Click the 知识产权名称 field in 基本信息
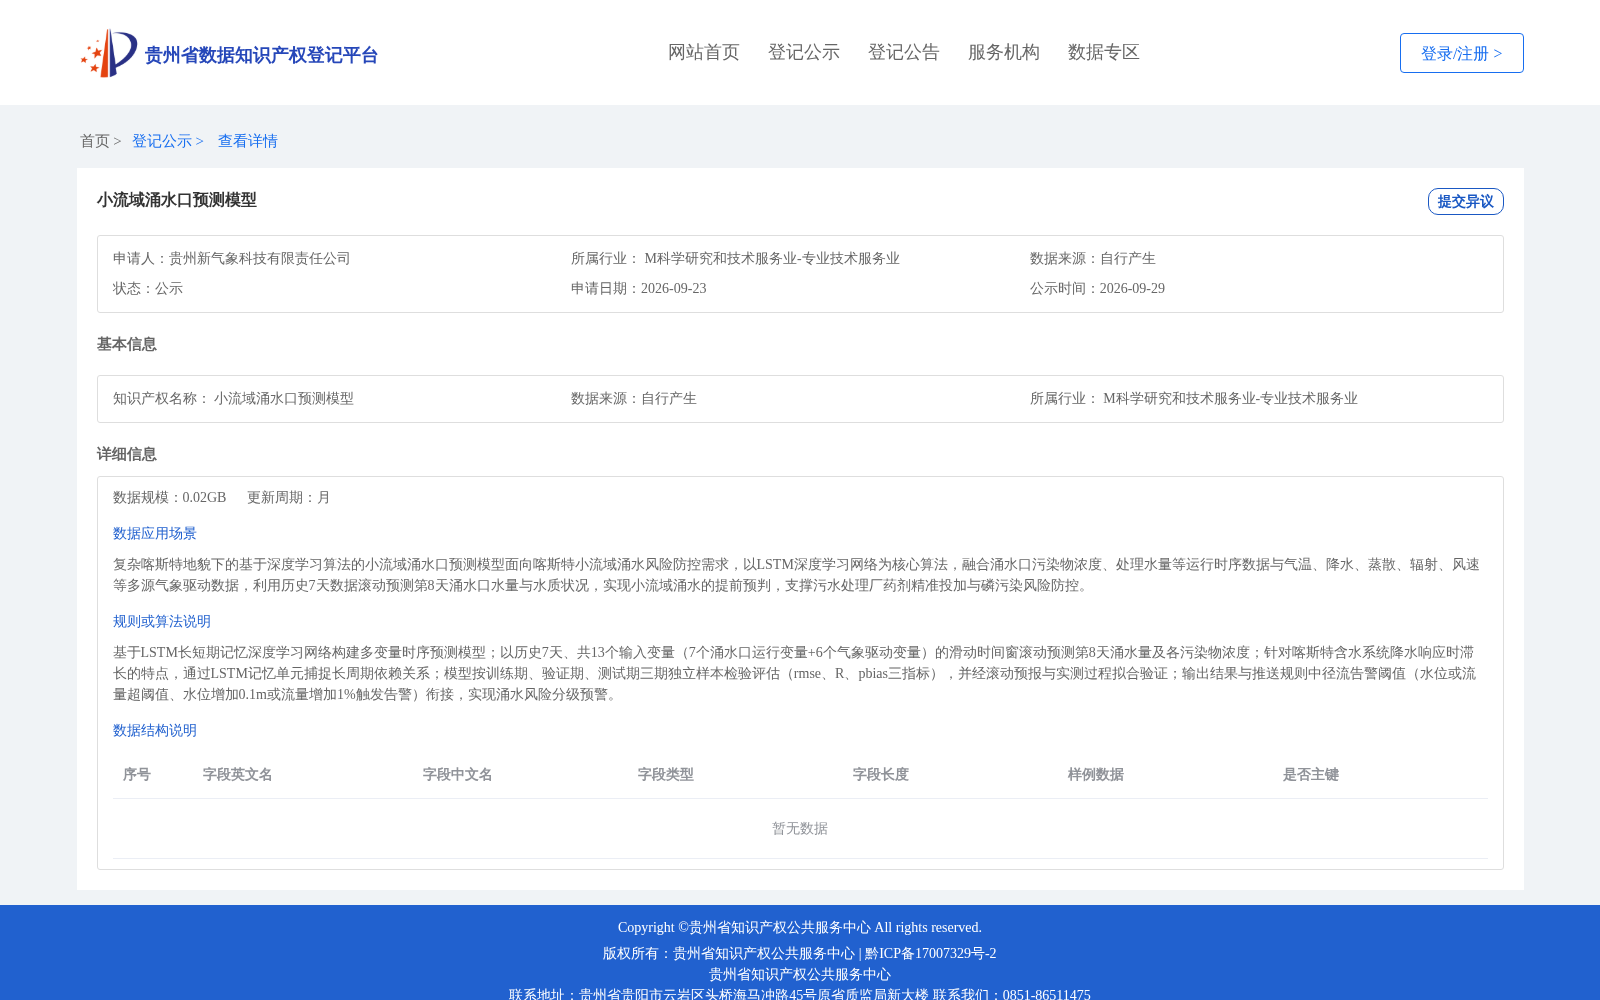 point(233,398)
